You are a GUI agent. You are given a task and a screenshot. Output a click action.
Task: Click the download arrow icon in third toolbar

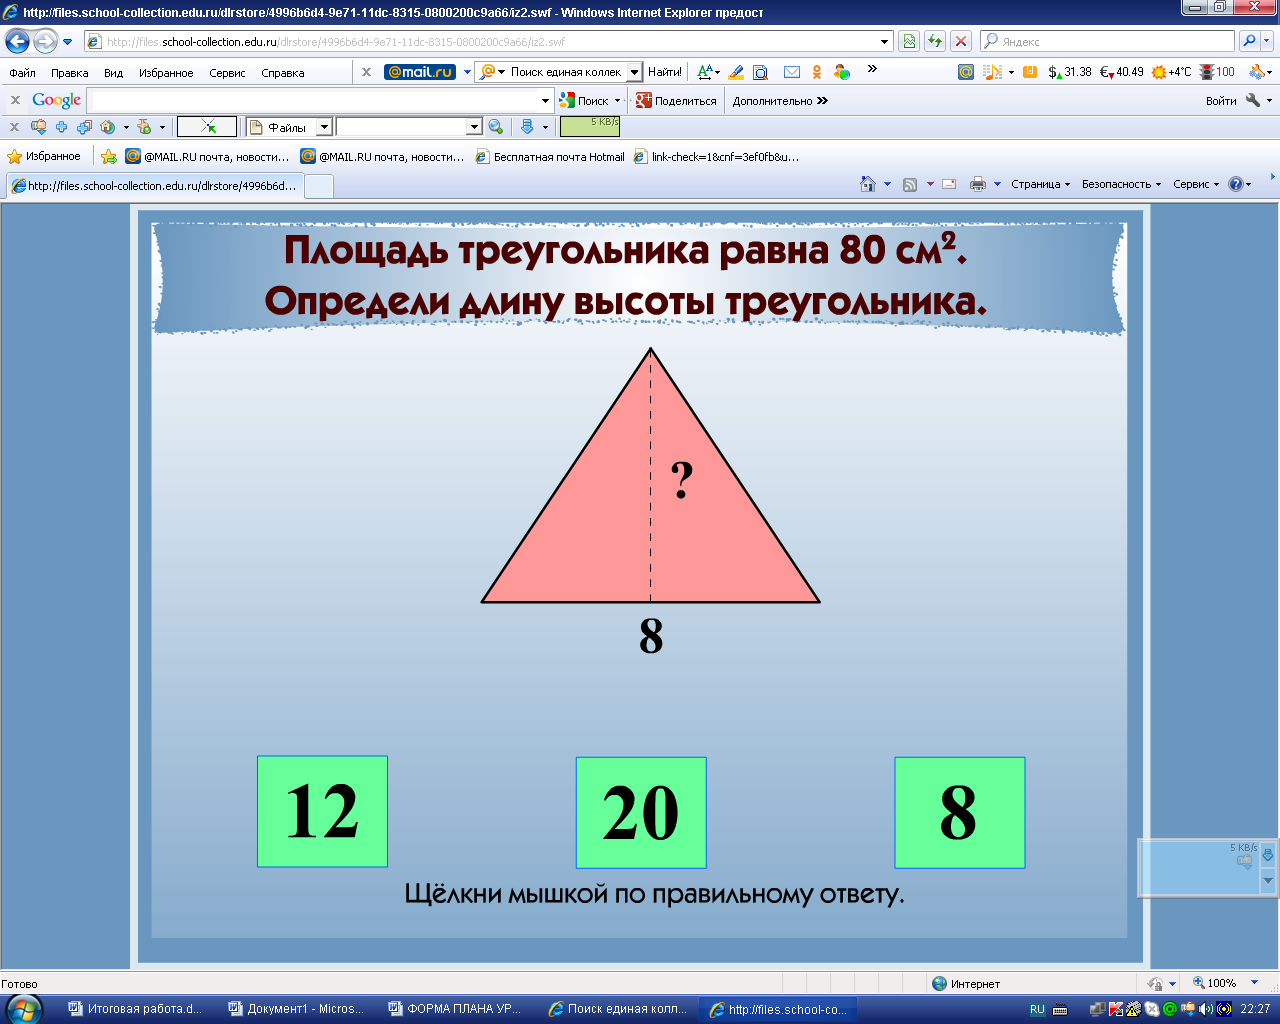click(528, 127)
